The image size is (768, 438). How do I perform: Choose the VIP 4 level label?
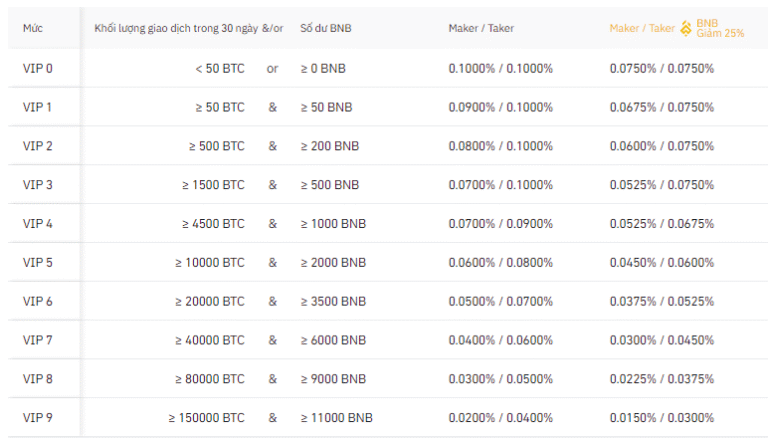38,224
